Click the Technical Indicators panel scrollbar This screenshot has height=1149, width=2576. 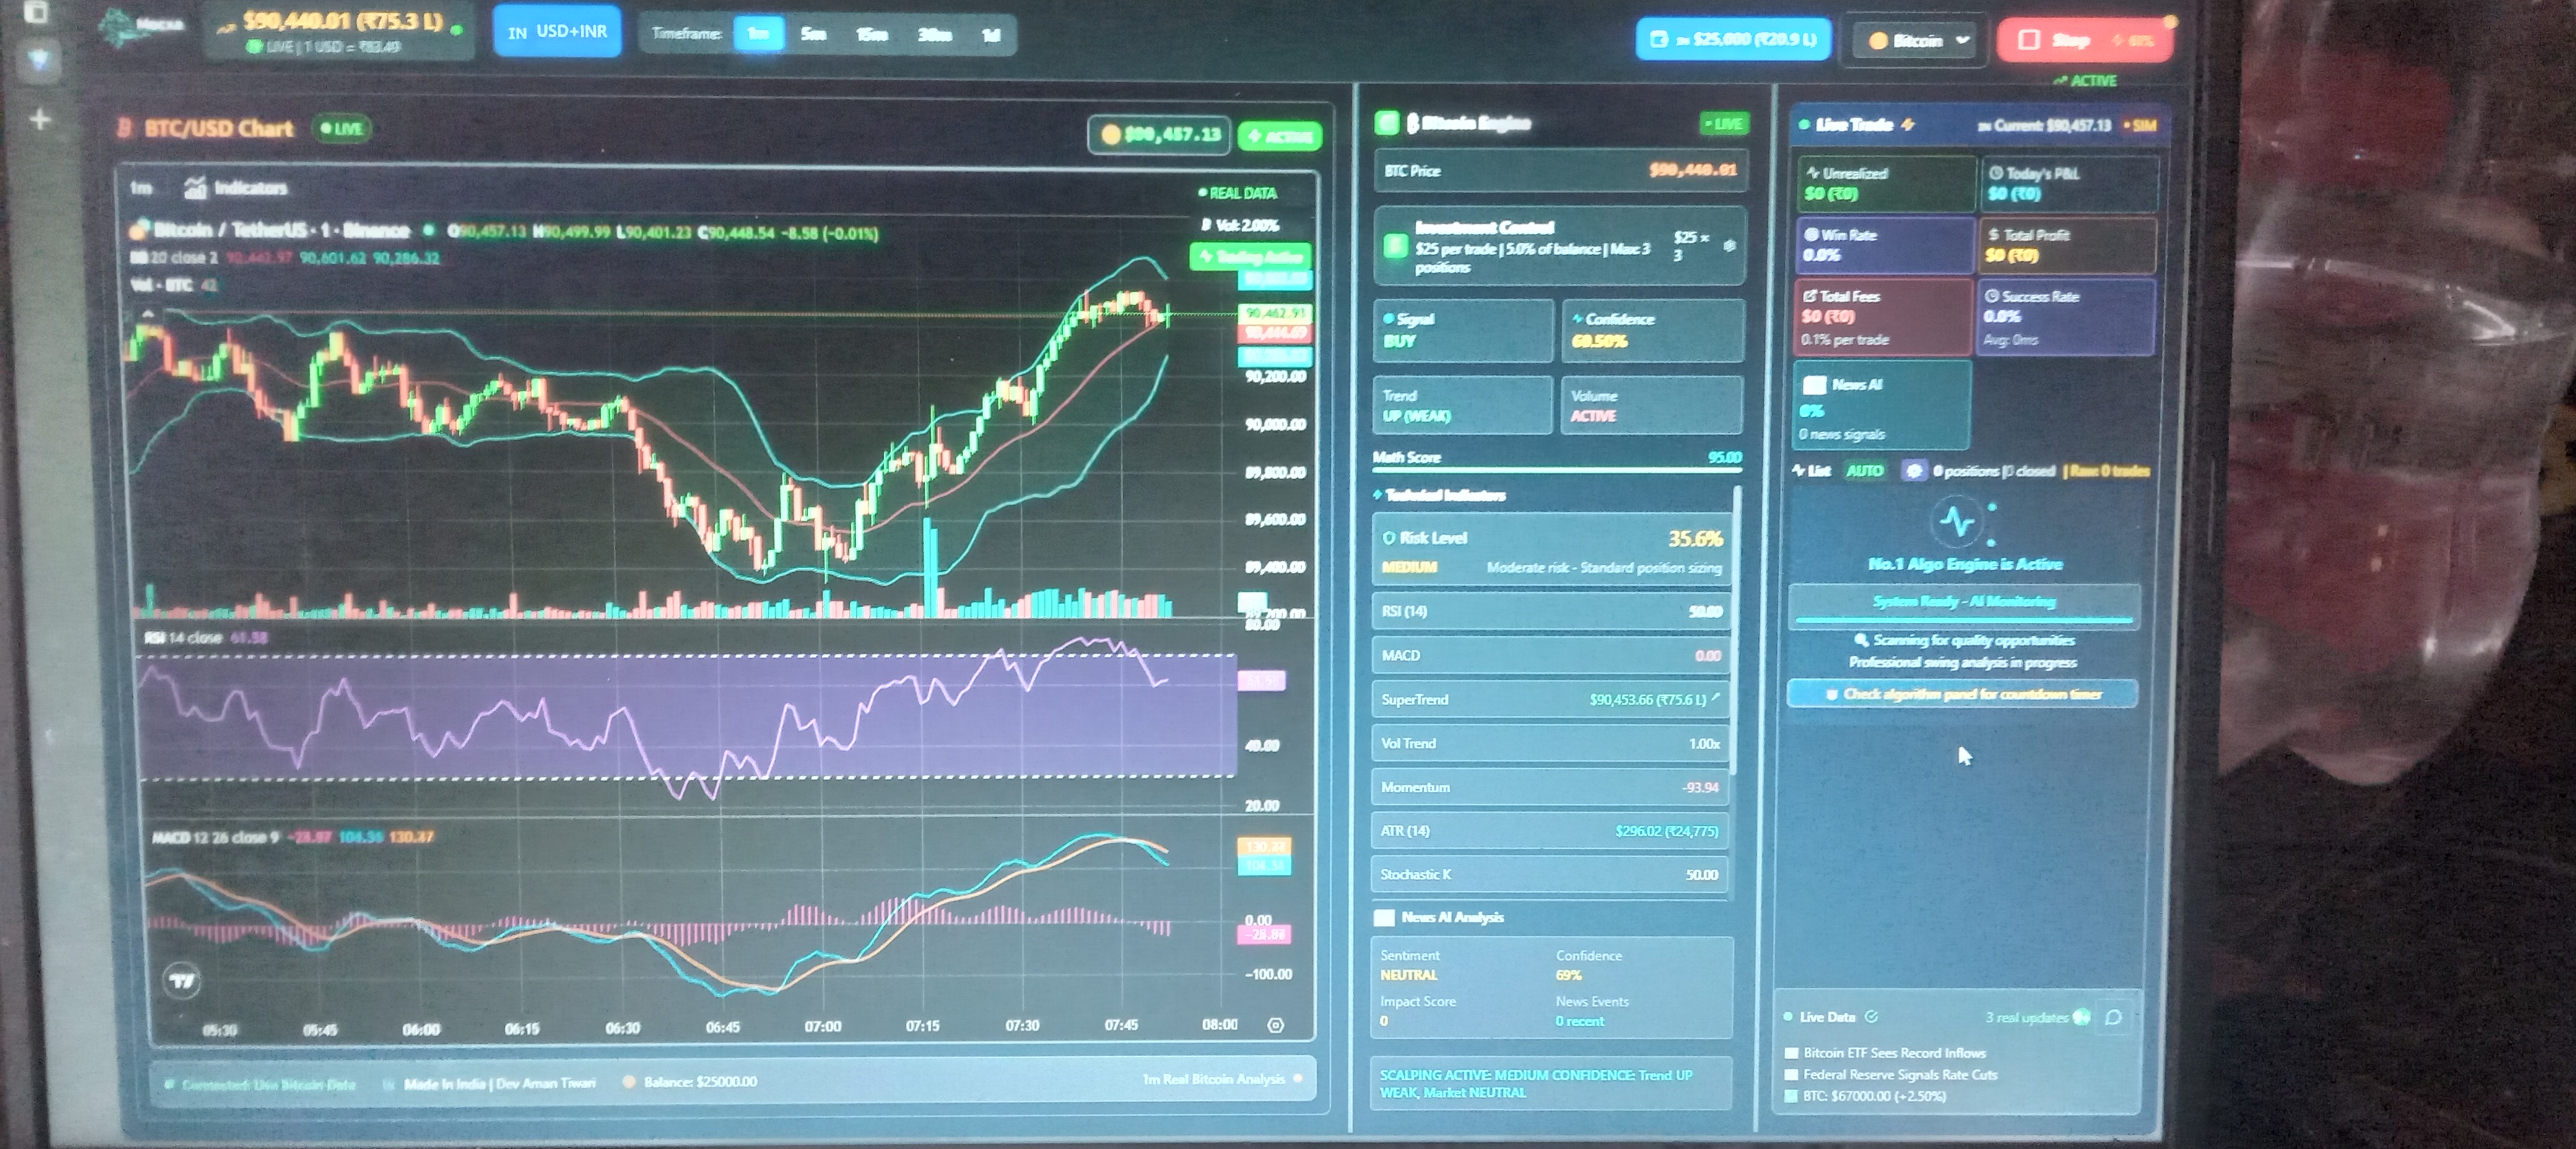click(1737, 630)
